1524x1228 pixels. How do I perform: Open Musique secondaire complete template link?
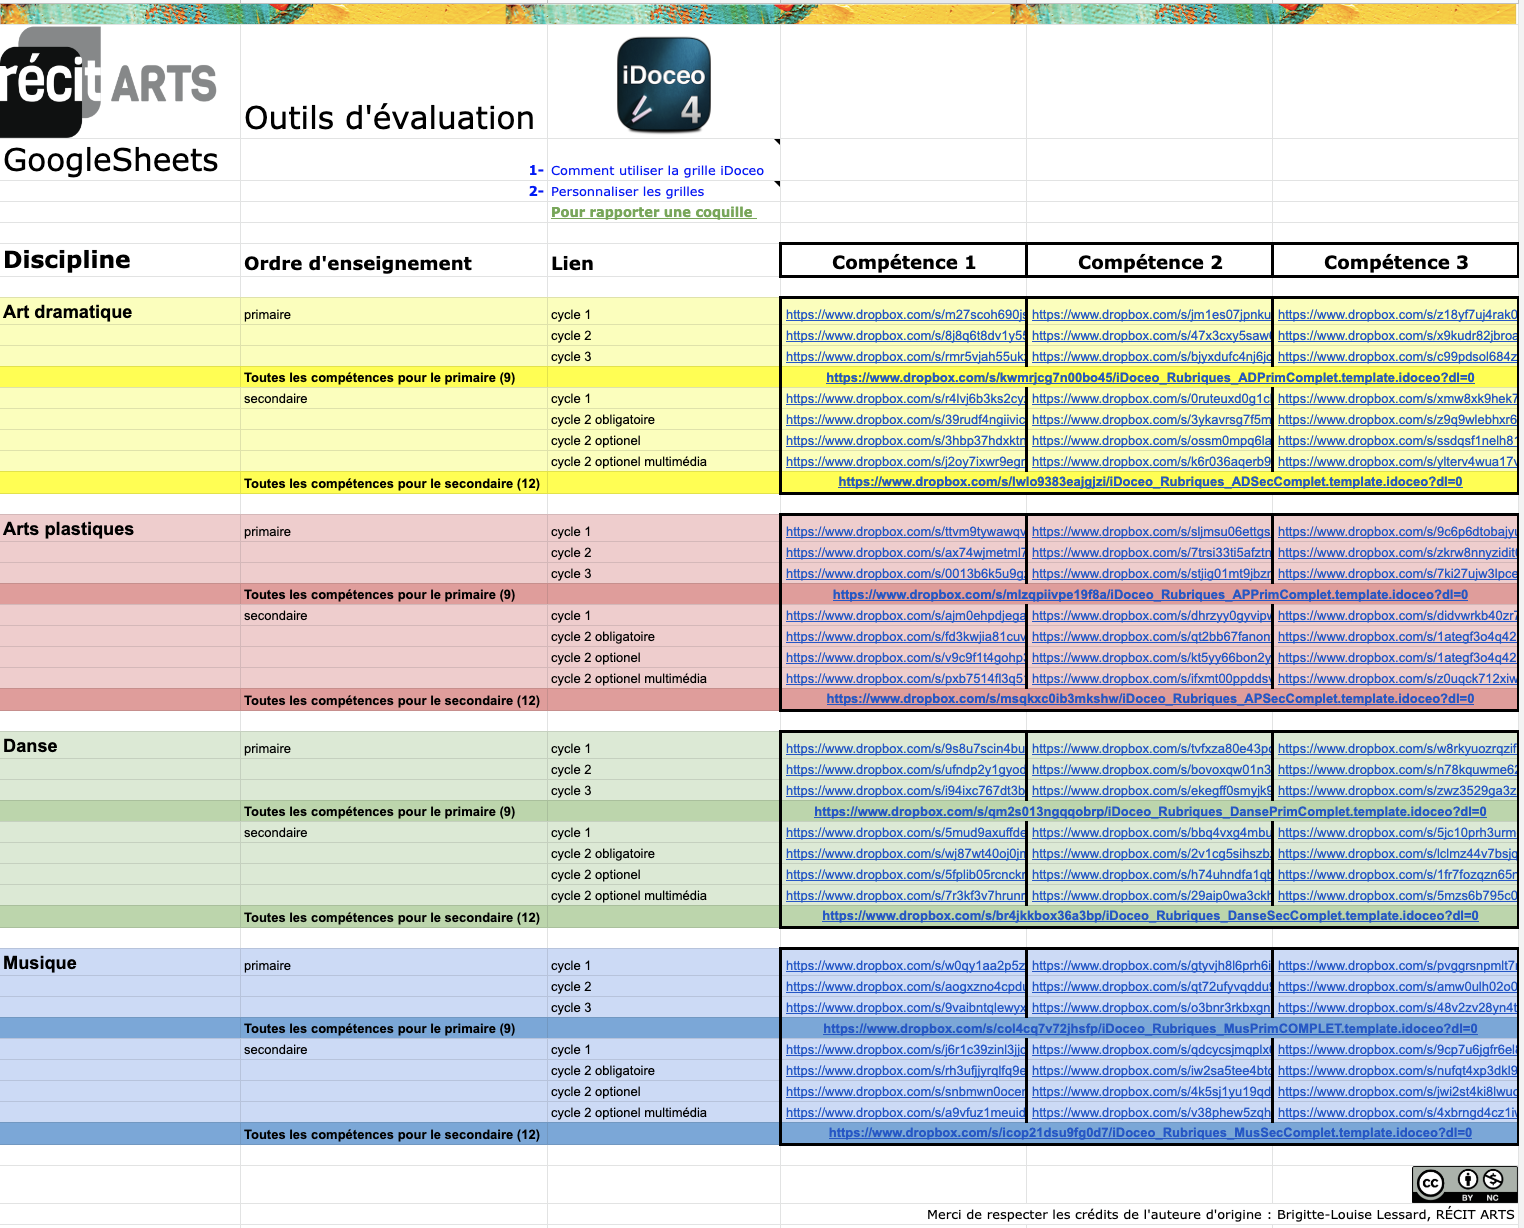coord(1150,1133)
